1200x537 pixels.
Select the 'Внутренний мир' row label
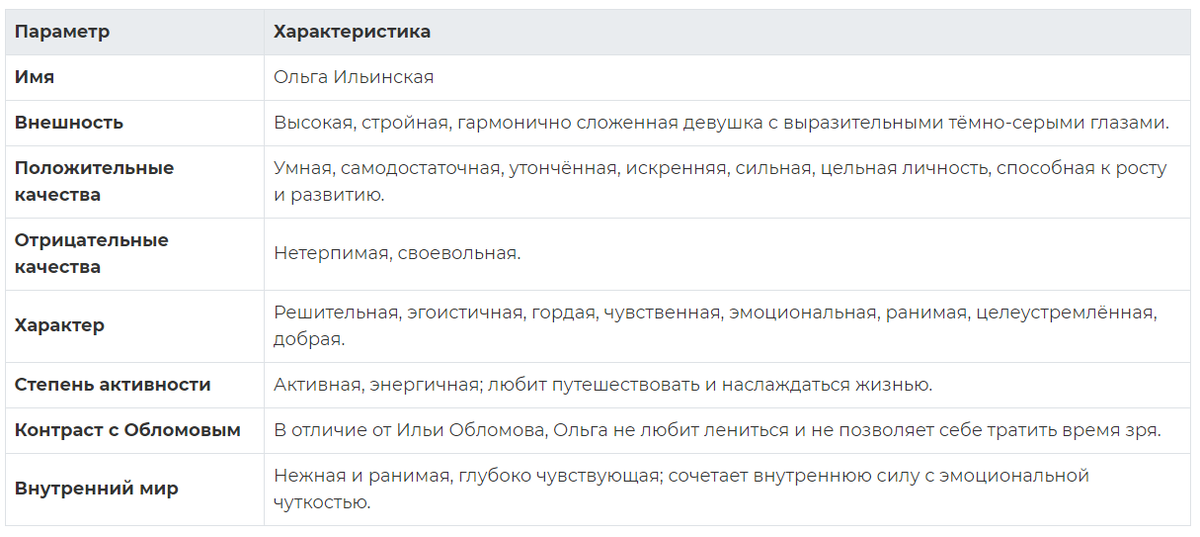(x=96, y=490)
